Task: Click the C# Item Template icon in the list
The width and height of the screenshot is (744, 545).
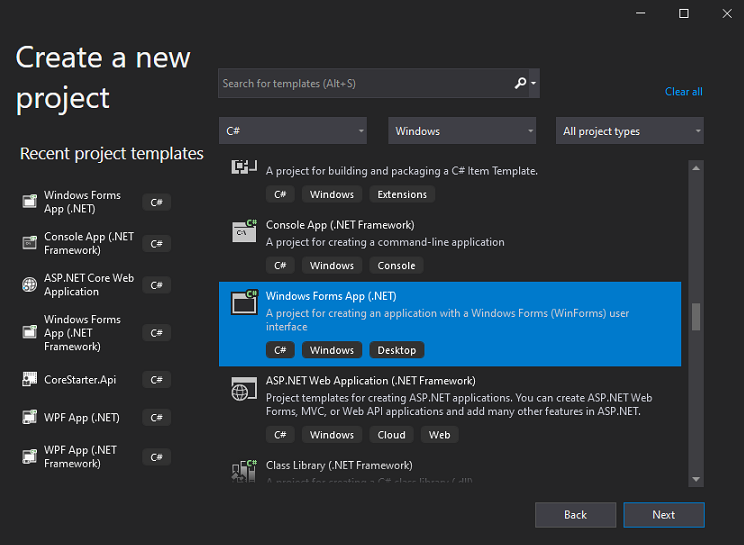Action: (x=244, y=167)
